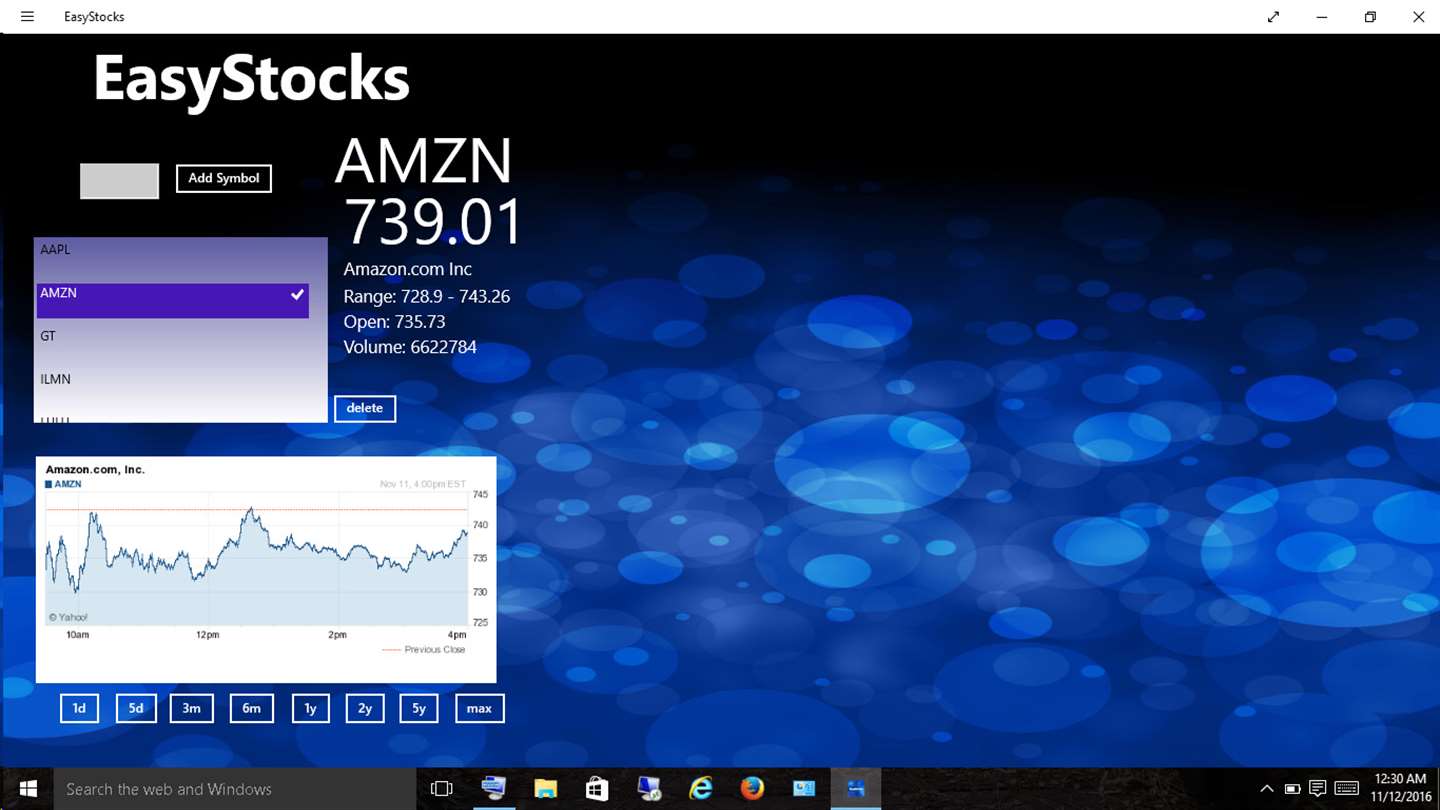Show the max chart range

click(480, 708)
